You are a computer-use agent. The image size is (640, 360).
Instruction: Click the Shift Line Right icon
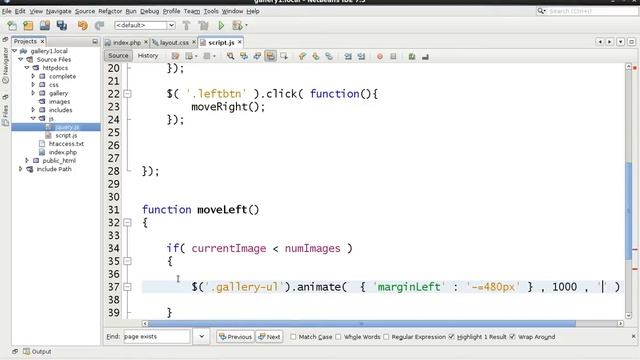click(361, 56)
